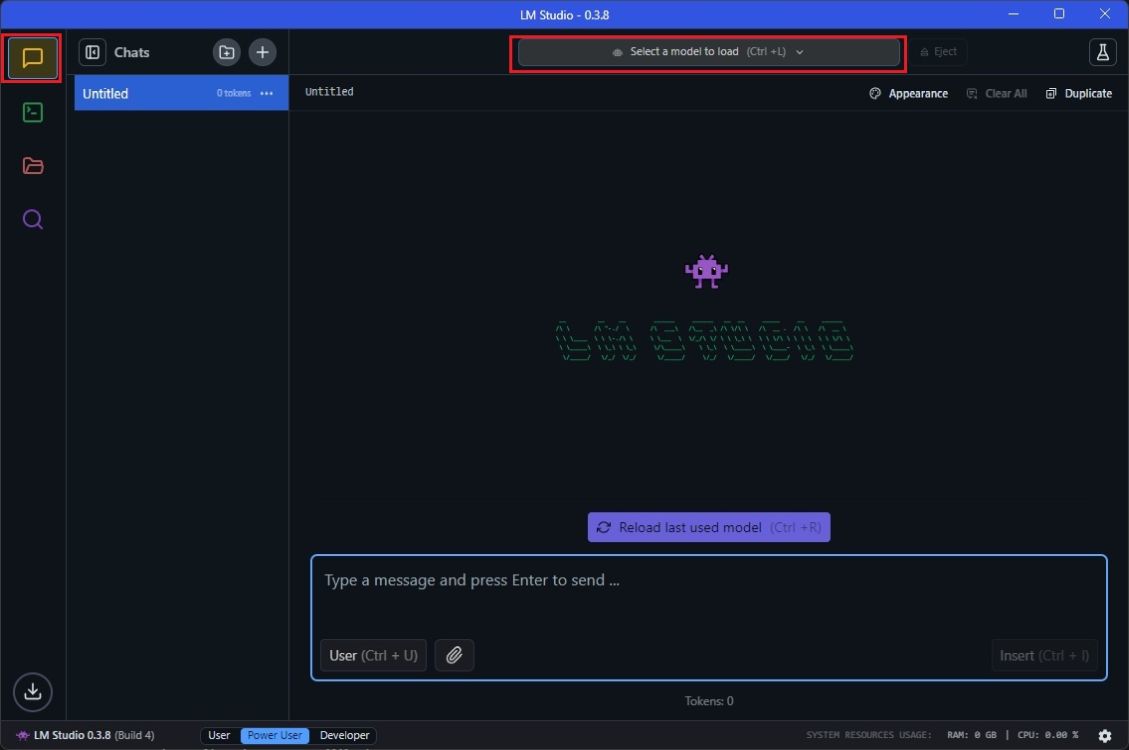Open the Select a model to load dropdown
This screenshot has width=1129, height=750.
[x=708, y=51]
